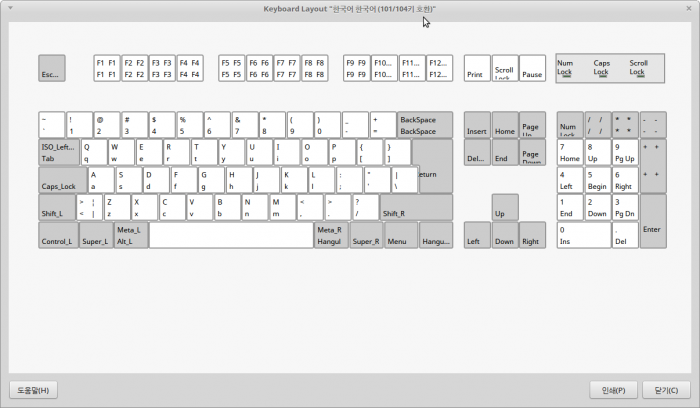Image resolution: width=700 pixels, height=408 pixels.
Task: Click the Right arrow key
Action: [532, 235]
